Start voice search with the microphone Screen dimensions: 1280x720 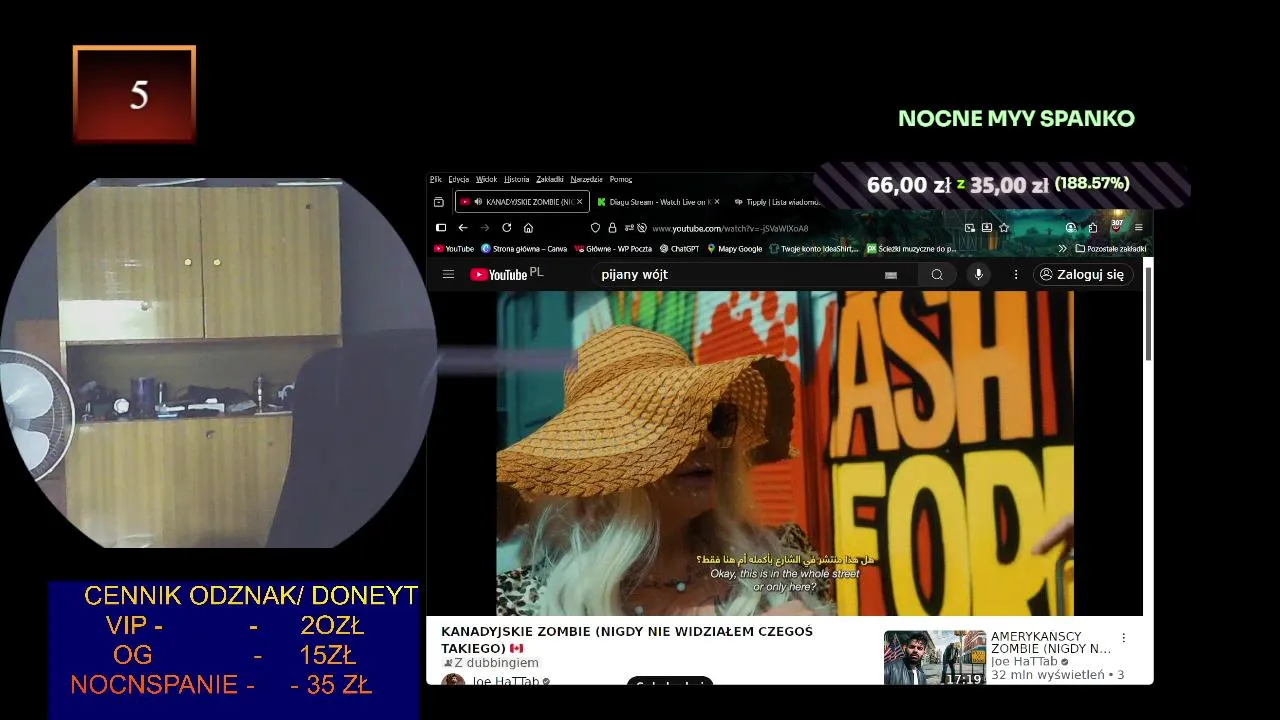[979, 274]
